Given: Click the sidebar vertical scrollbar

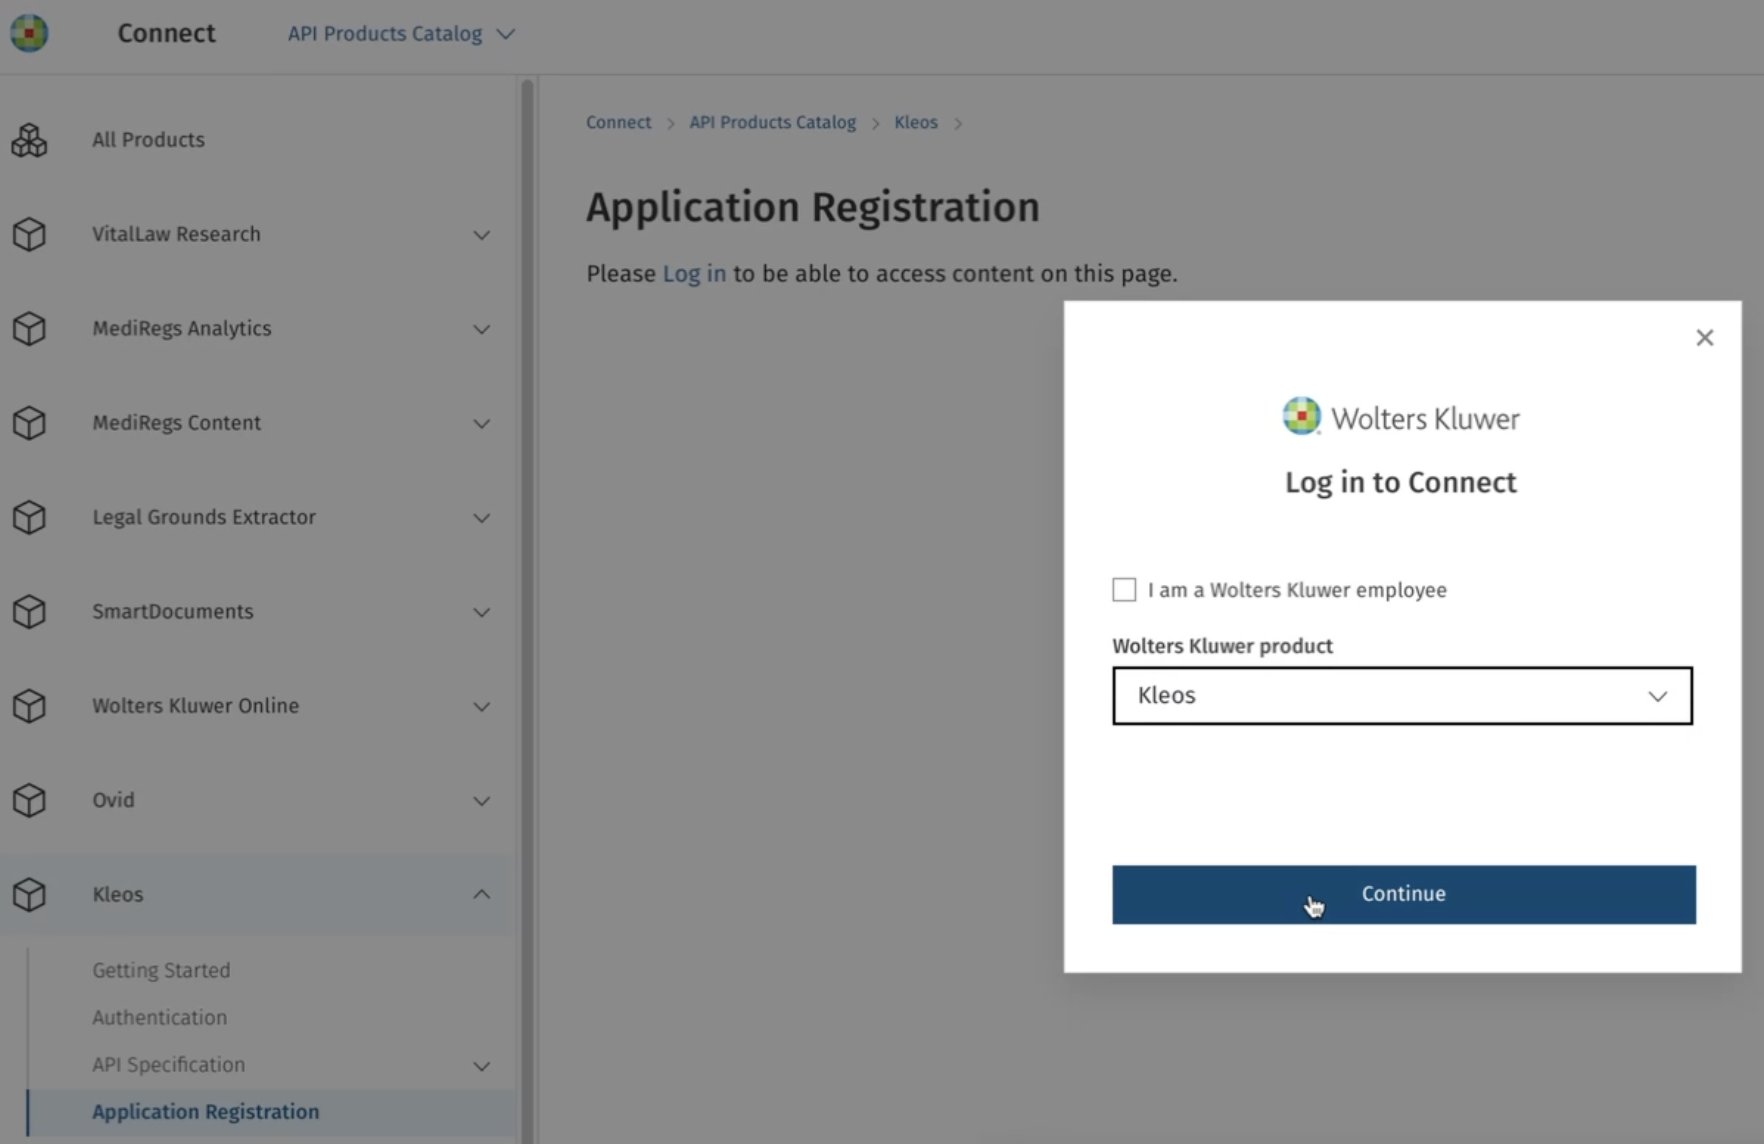Looking at the screenshot, I should click(x=527, y=610).
